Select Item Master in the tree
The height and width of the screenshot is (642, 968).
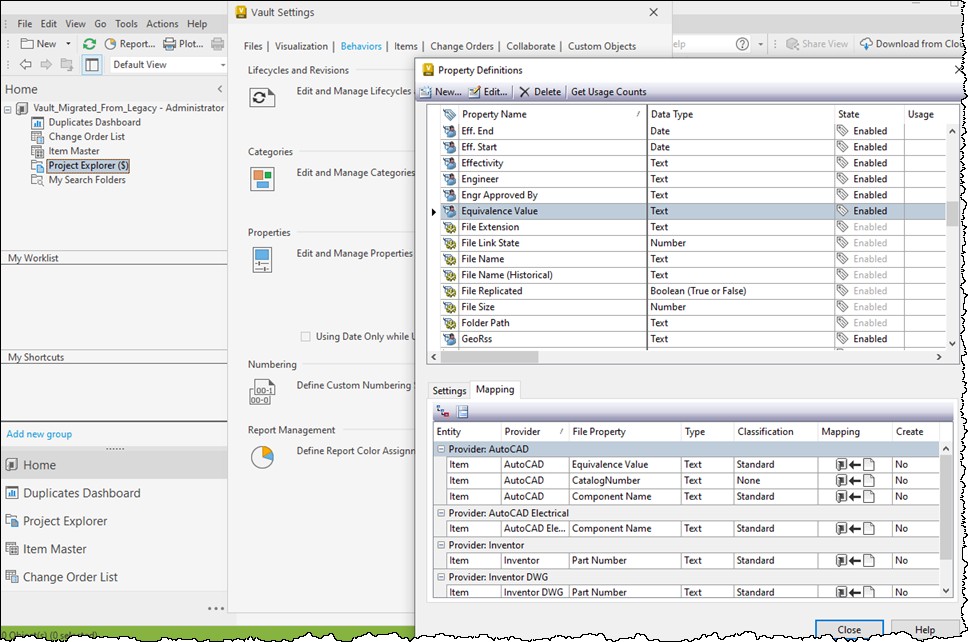[73, 151]
